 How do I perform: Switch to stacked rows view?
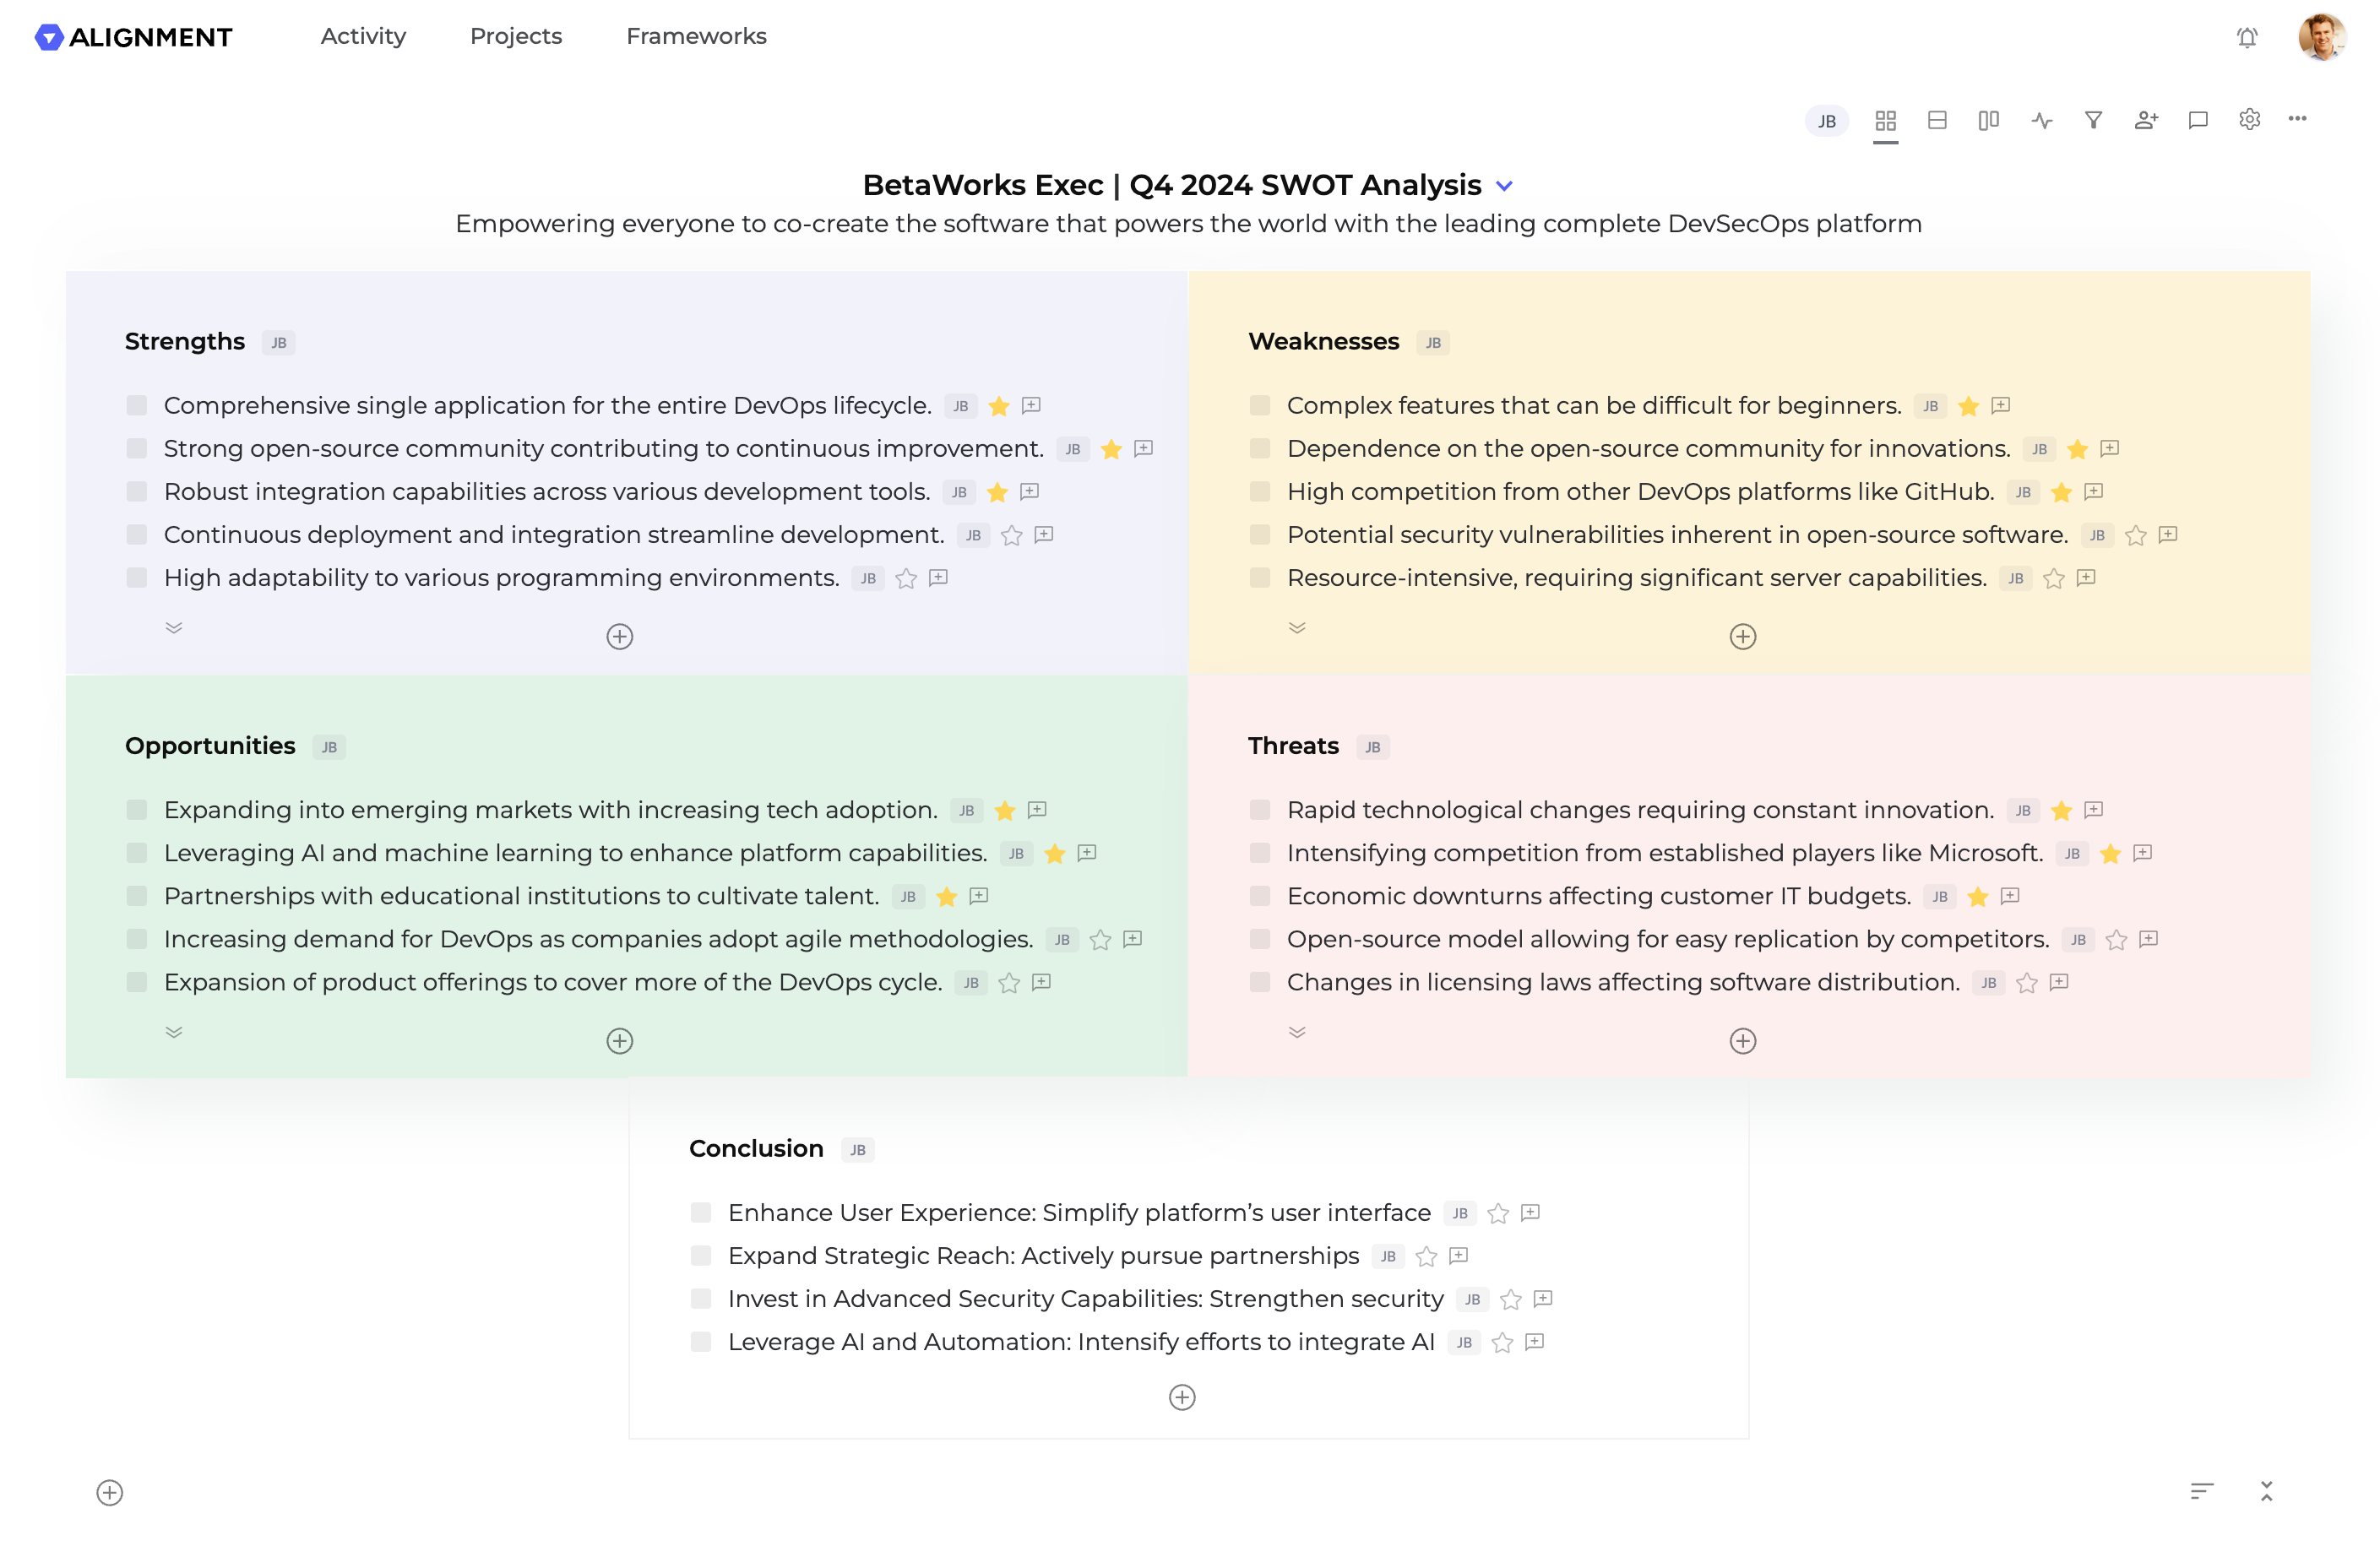point(1937,120)
